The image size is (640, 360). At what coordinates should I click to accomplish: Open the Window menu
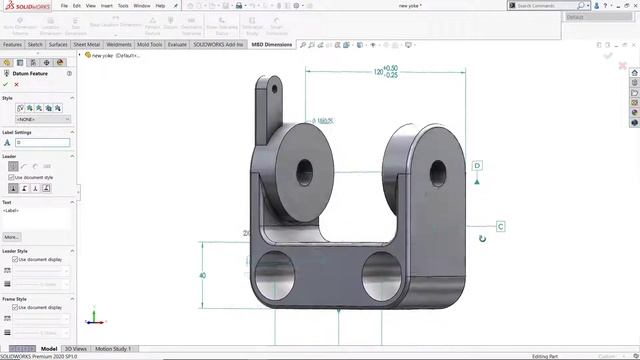(142, 6)
